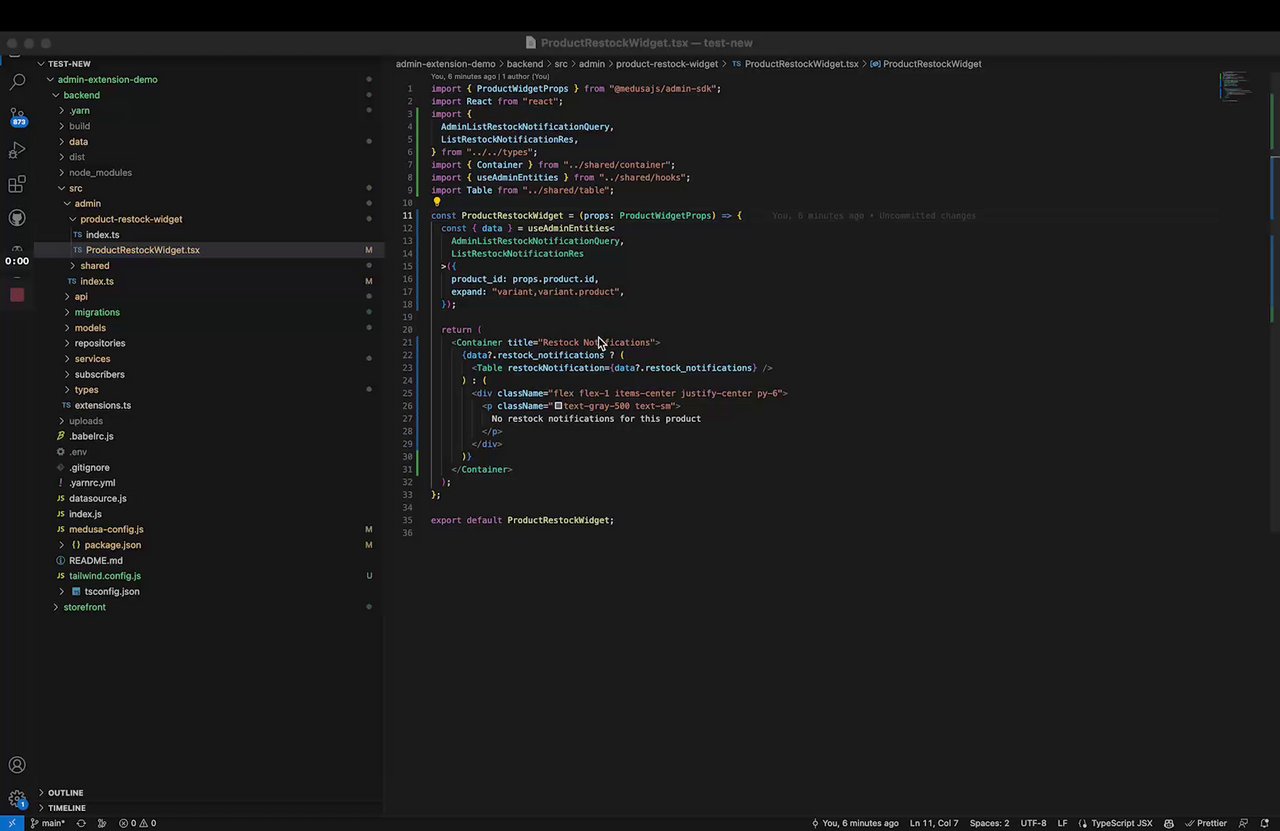Open the Run and Debug view

click(x=17, y=150)
